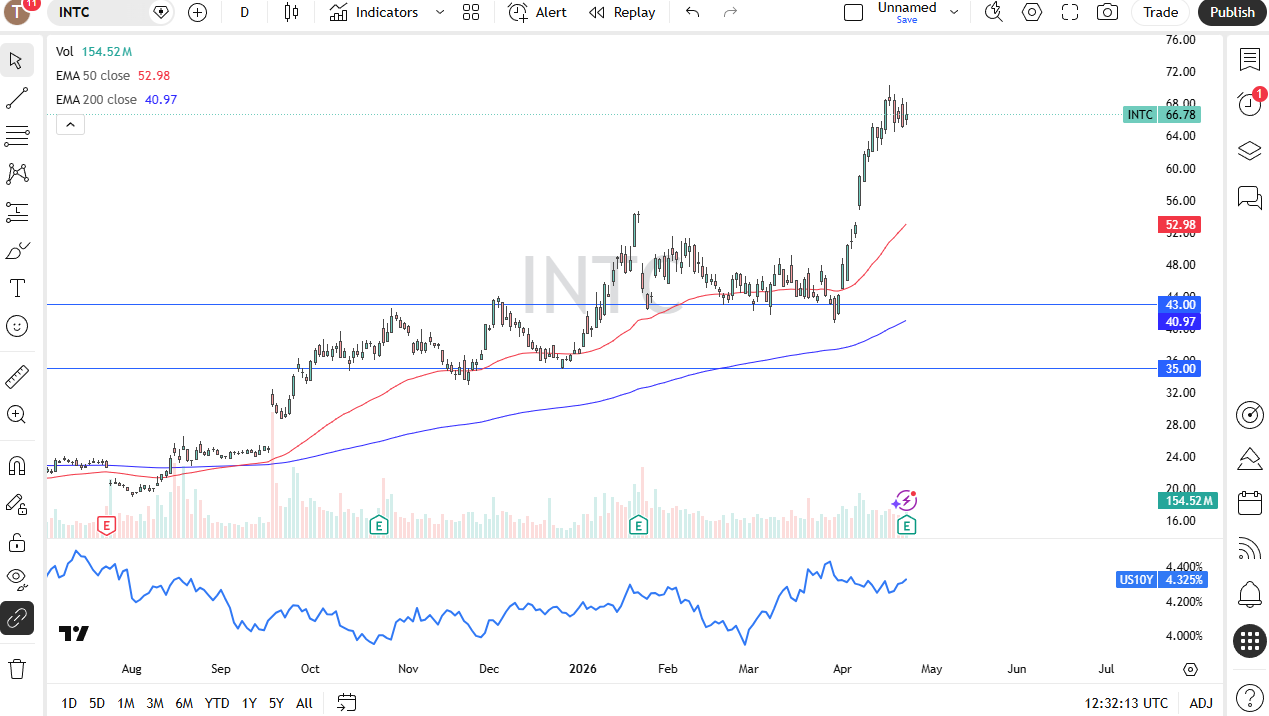The width and height of the screenshot is (1269, 716).
Task: Change the D time interval
Action: 245,12
